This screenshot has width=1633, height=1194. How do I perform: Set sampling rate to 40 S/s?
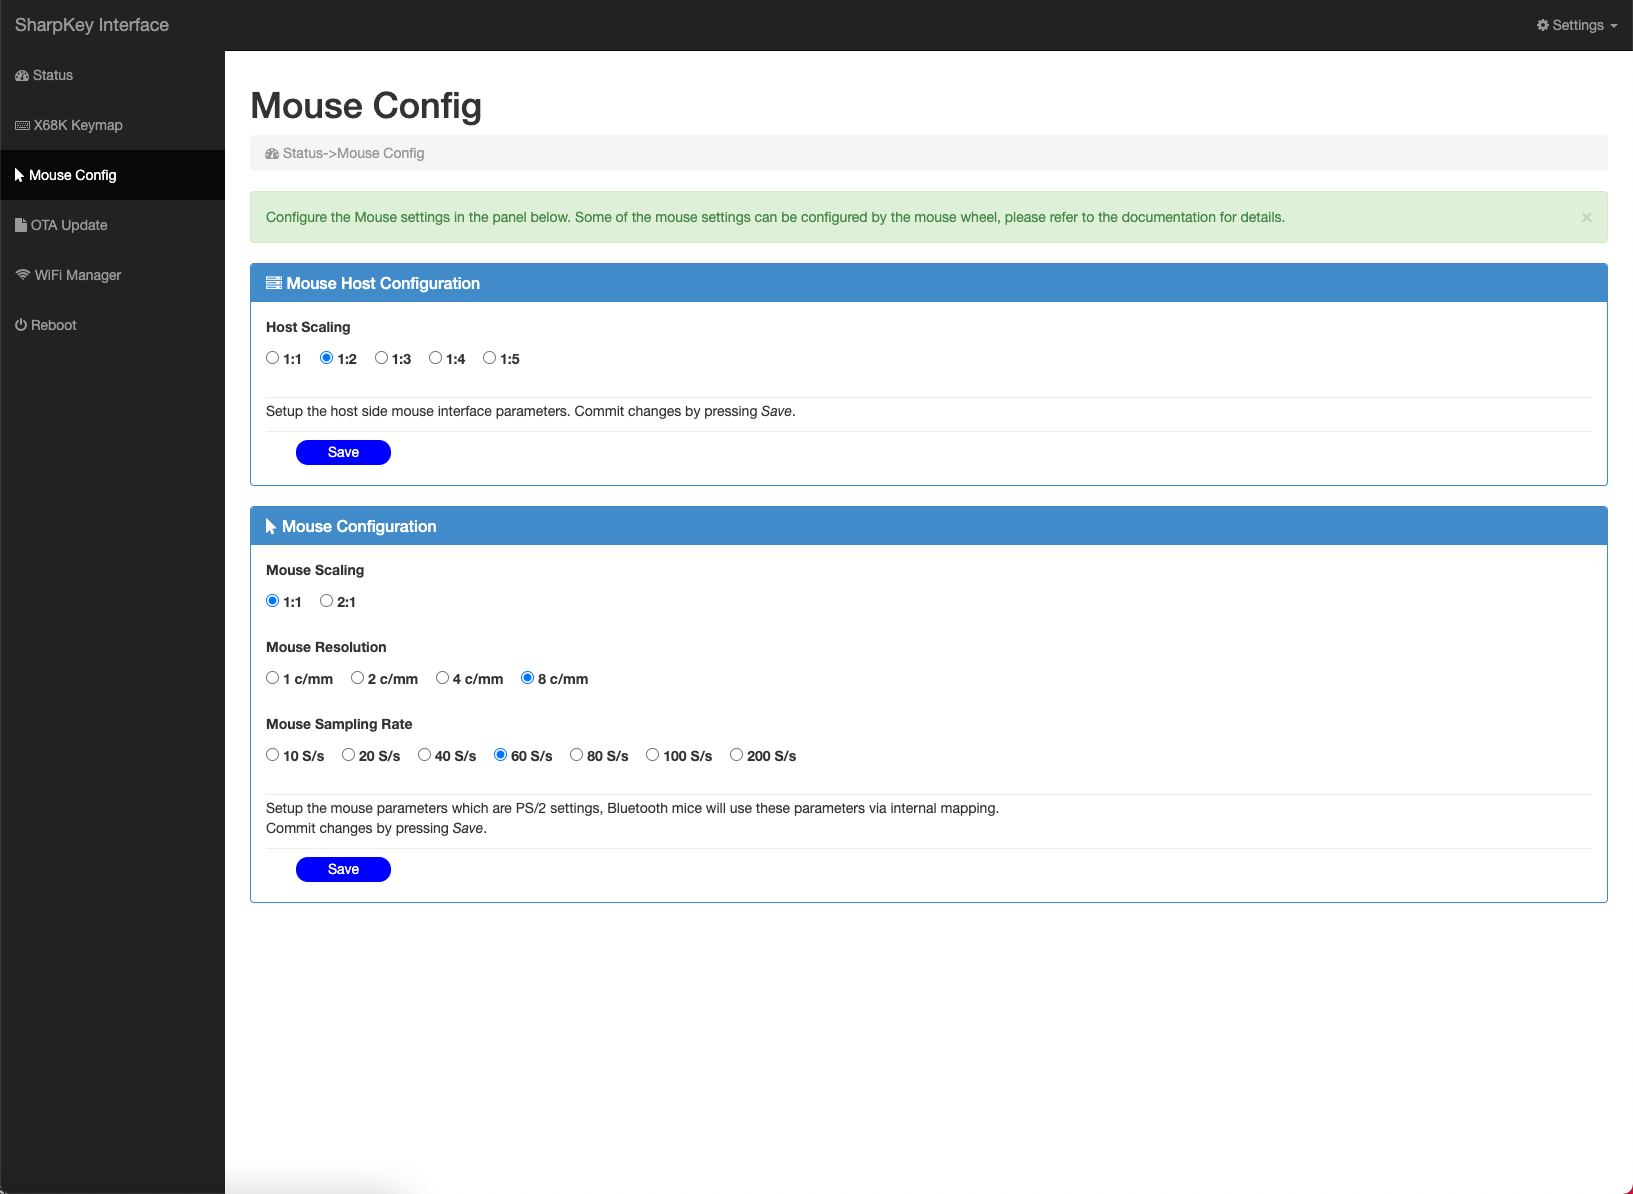[424, 755]
